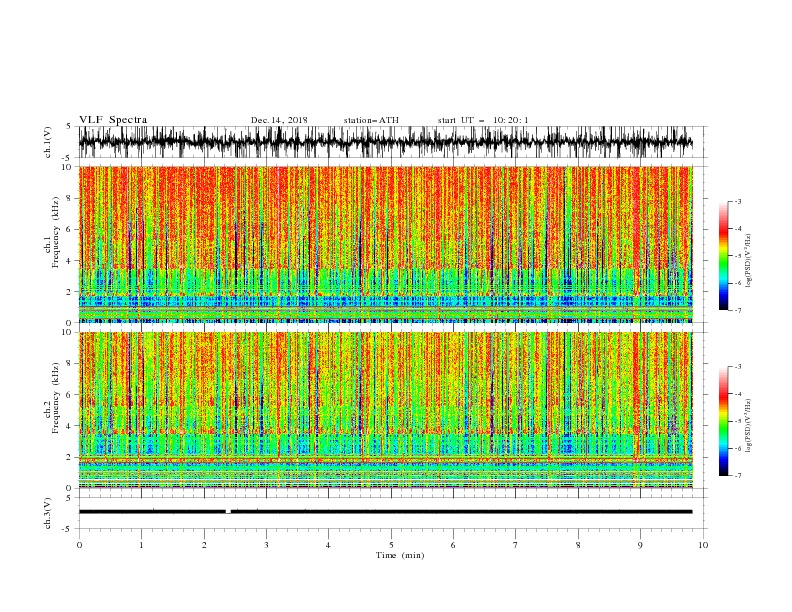Image resolution: width=792 pixels, height=612 pixels.
Task: Click the ch.2 colorbar "log(PSD)(V²/Hz)" label
Action: [x=749, y=426]
